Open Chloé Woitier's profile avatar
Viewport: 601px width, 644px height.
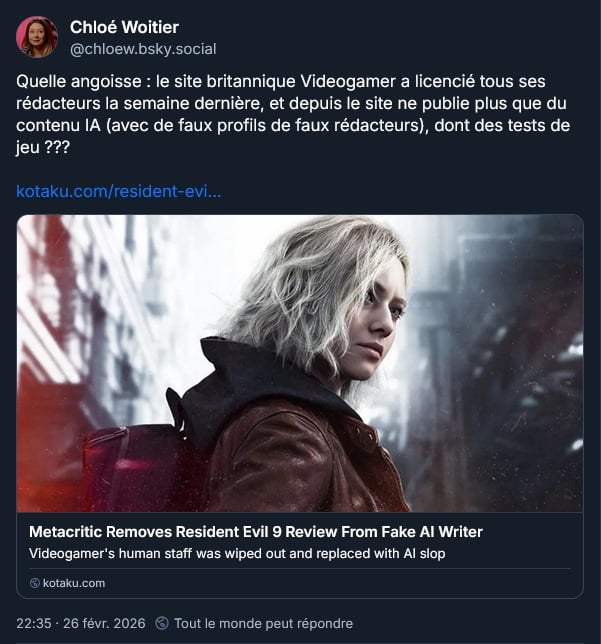coord(37,37)
